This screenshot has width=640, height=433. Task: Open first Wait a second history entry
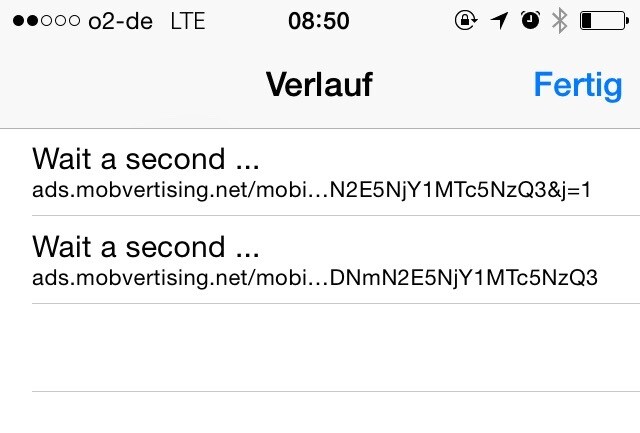point(320,172)
